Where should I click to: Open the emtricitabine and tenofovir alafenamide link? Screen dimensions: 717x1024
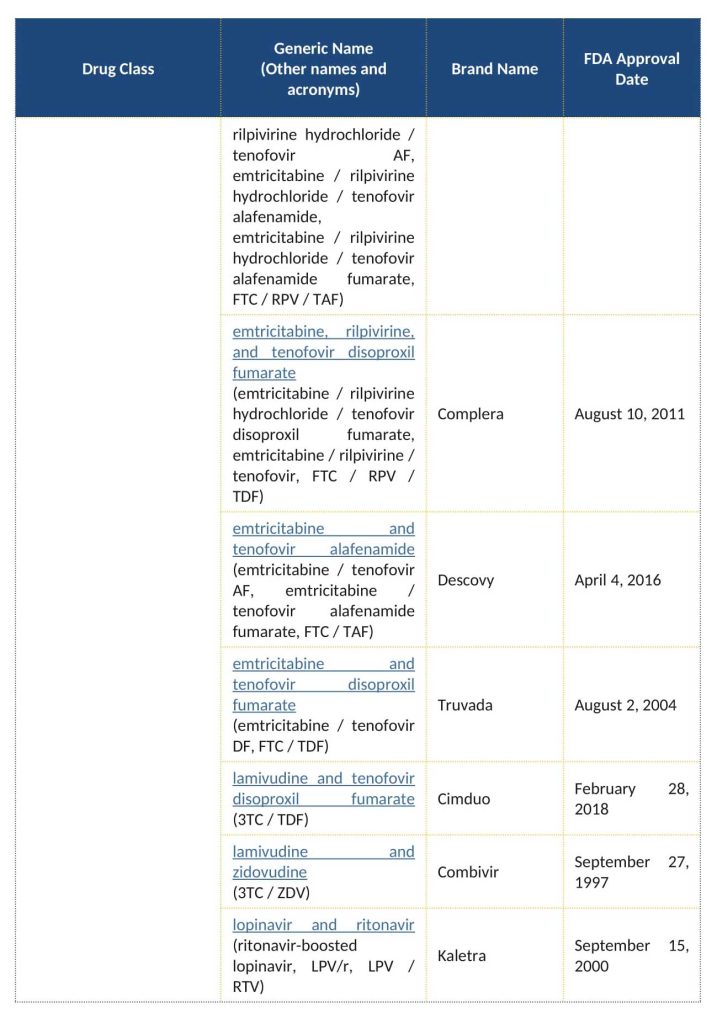323,538
